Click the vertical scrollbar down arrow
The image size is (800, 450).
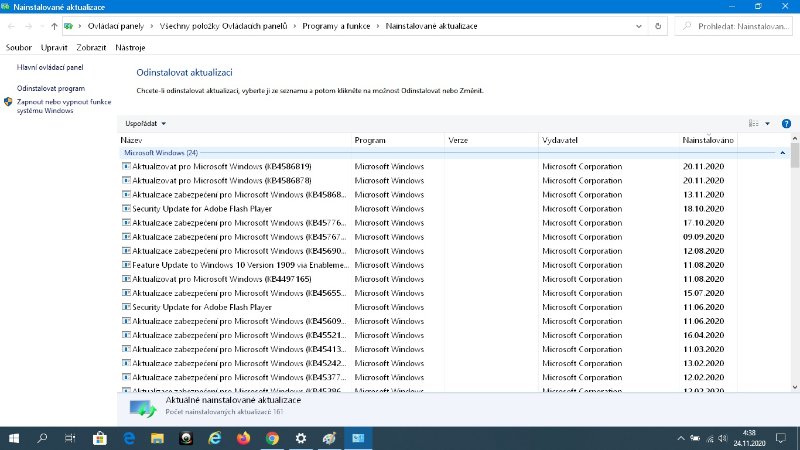point(795,387)
